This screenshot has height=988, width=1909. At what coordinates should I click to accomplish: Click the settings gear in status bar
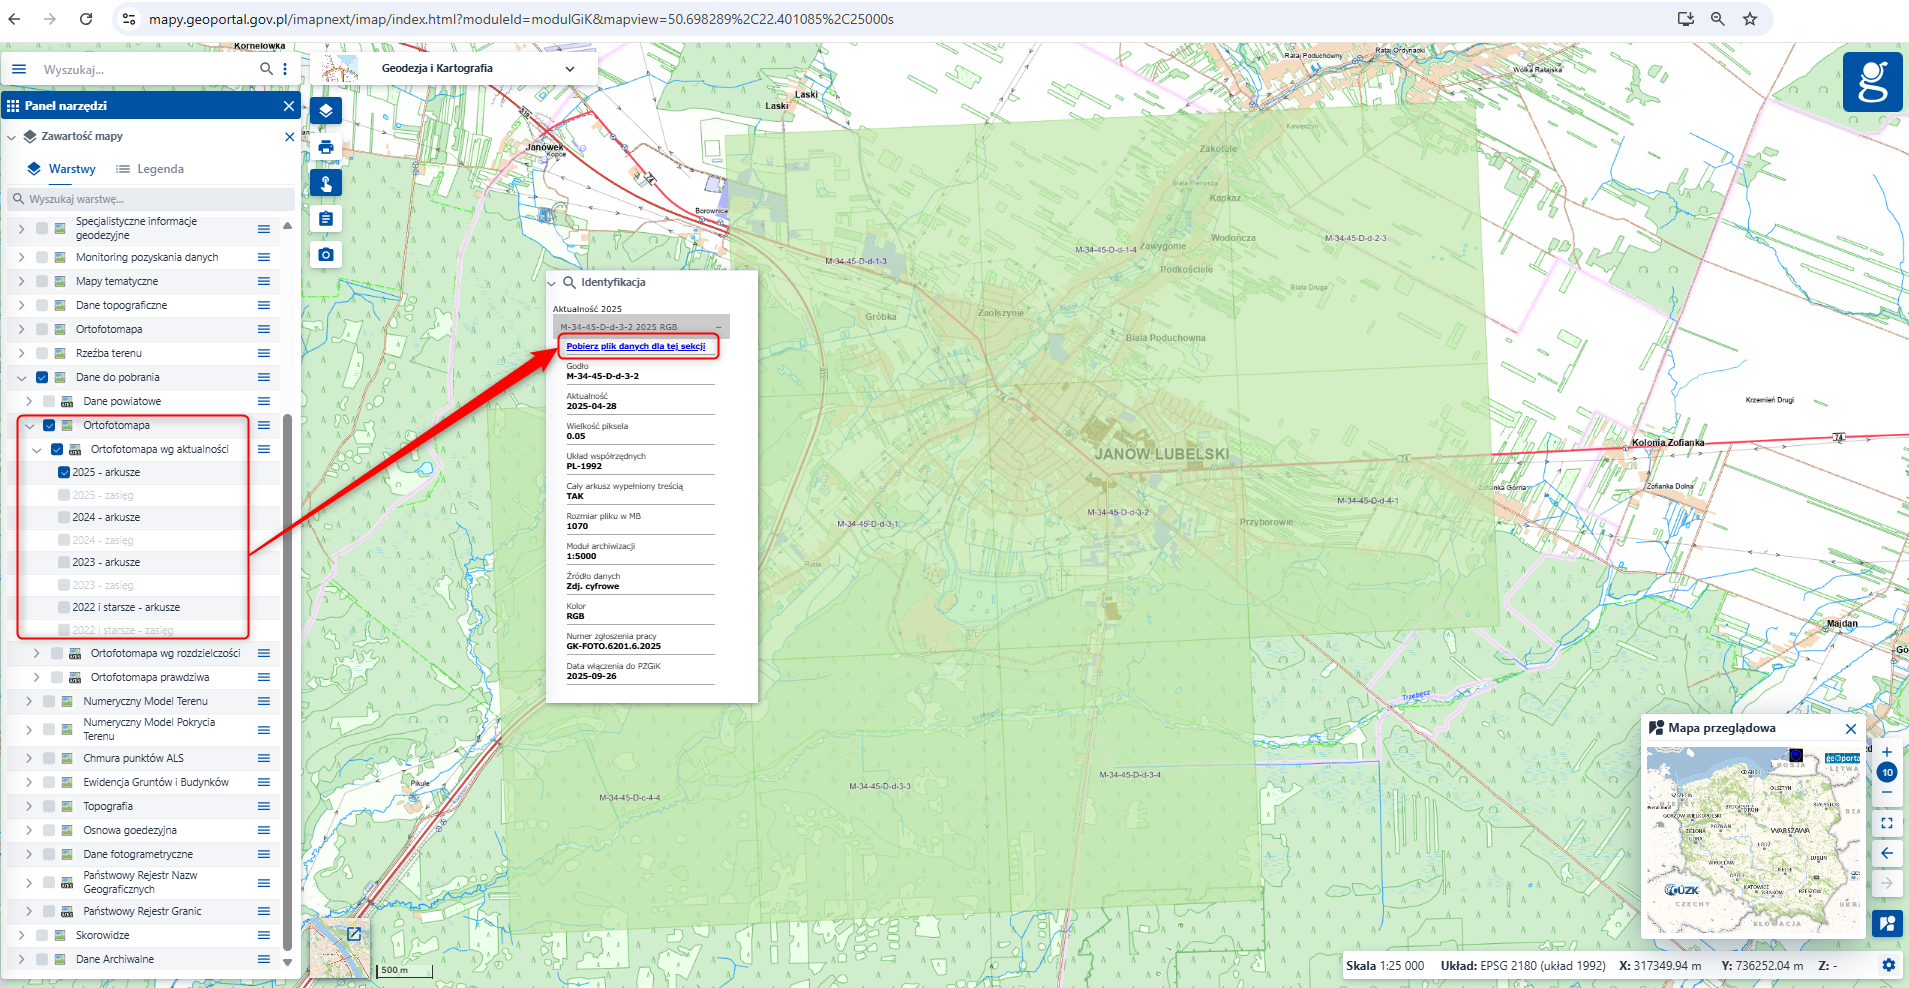[1888, 965]
